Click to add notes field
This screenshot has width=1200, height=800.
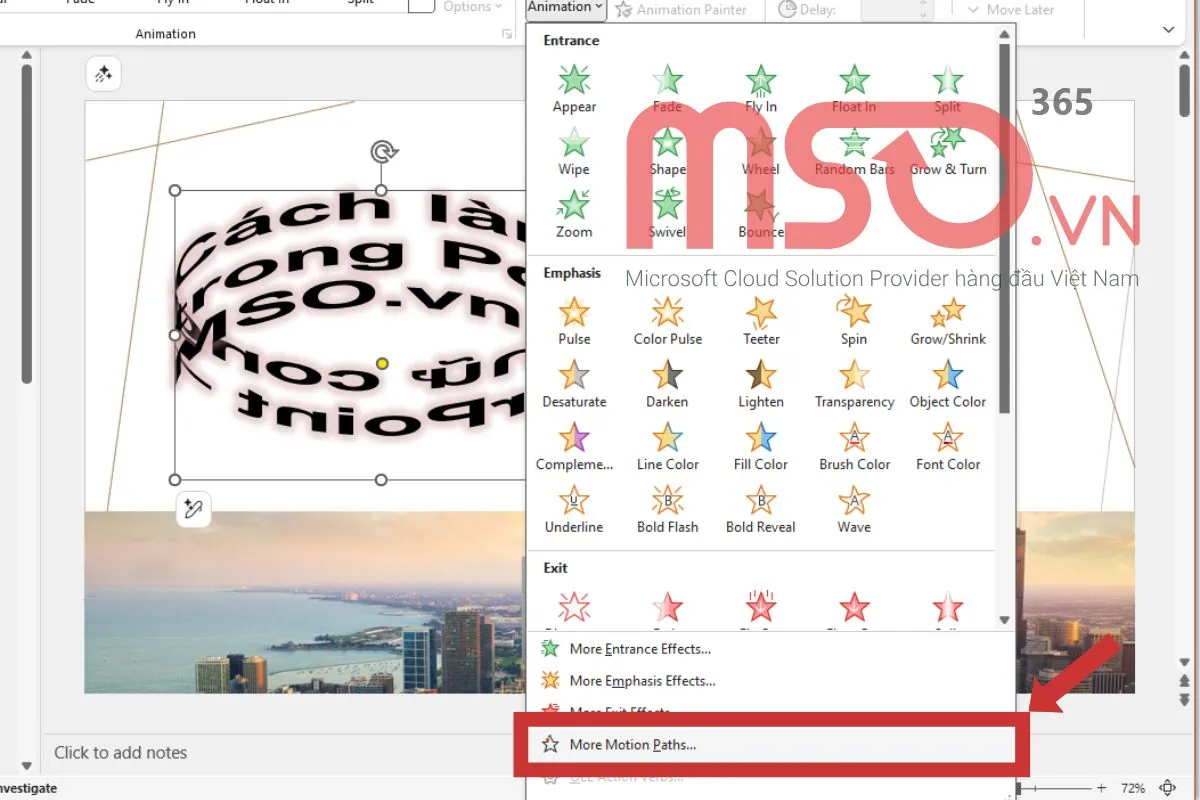click(121, 753)
